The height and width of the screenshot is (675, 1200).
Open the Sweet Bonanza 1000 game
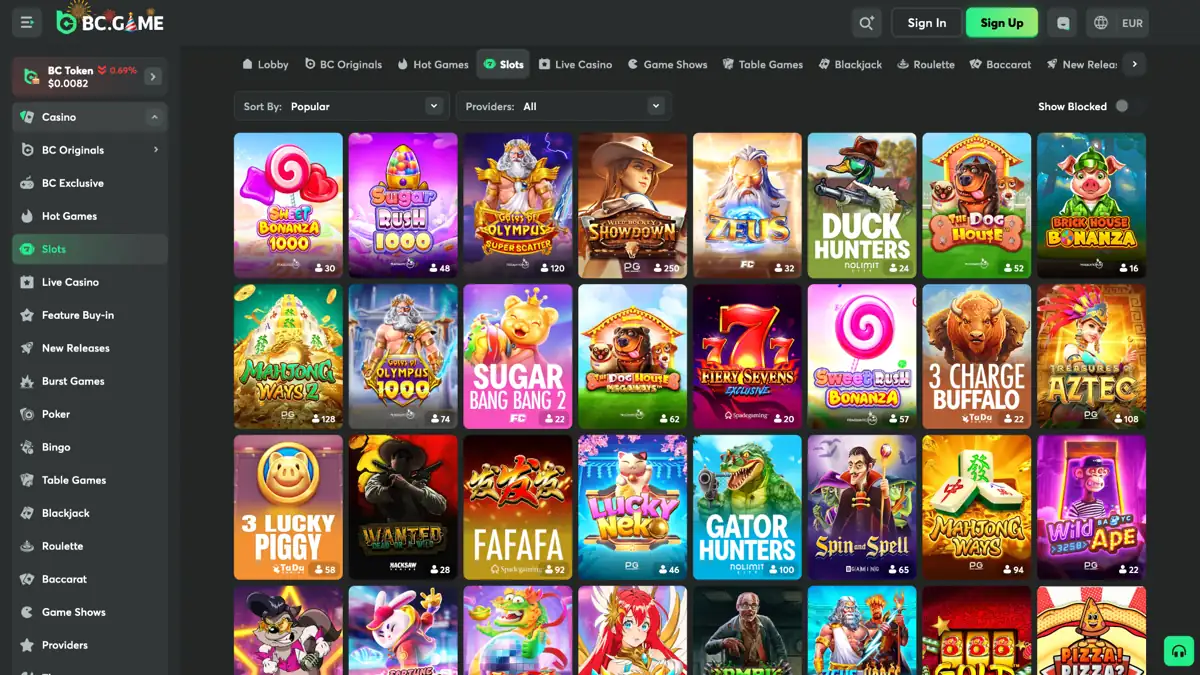point(288,205)
